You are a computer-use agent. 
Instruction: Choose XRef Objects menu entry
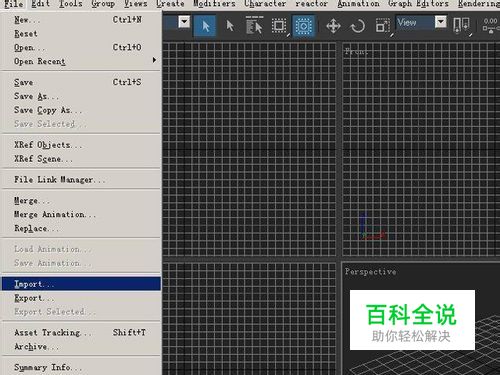tap(81, 145)
